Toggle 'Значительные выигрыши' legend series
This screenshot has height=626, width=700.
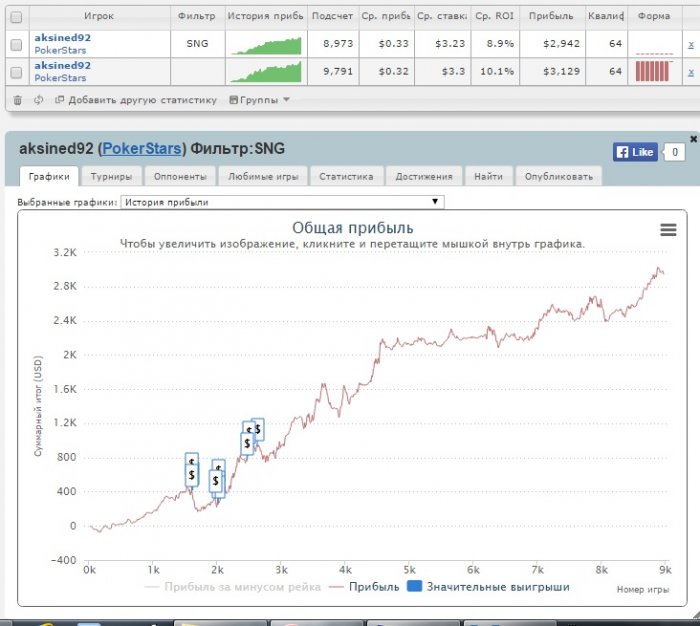coord(488,587)
